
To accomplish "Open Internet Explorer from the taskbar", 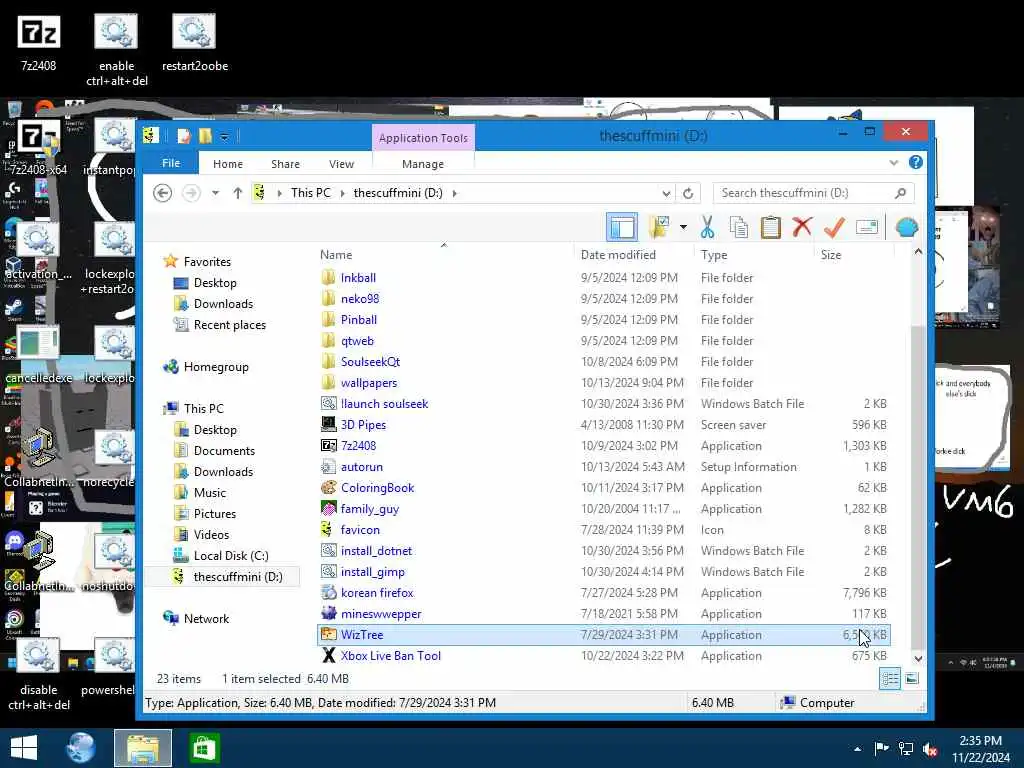I will point(82,748).
